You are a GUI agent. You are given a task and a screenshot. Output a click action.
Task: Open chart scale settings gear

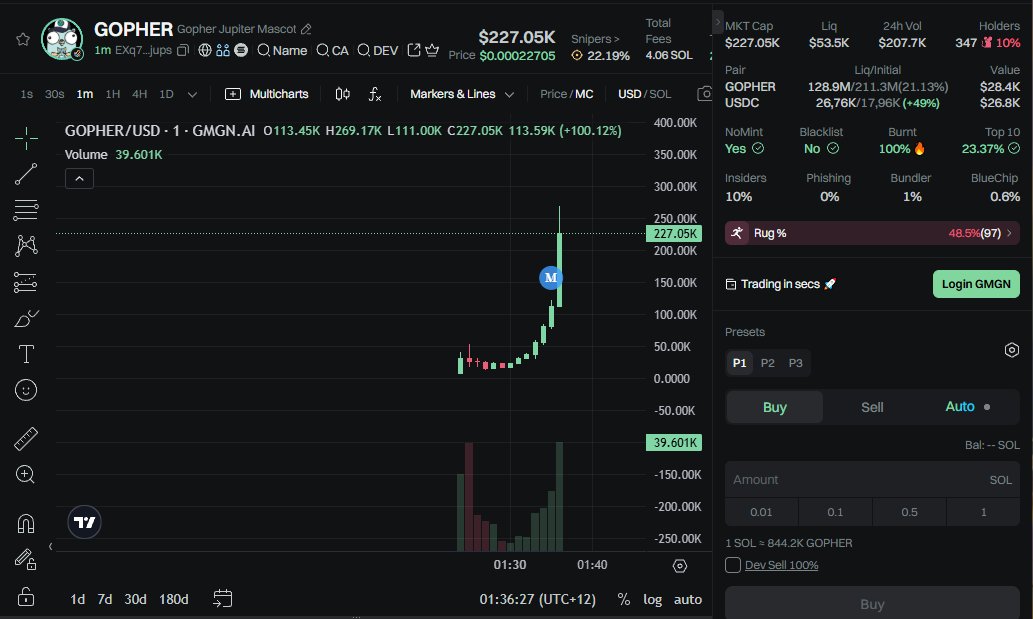click(680, 566)
